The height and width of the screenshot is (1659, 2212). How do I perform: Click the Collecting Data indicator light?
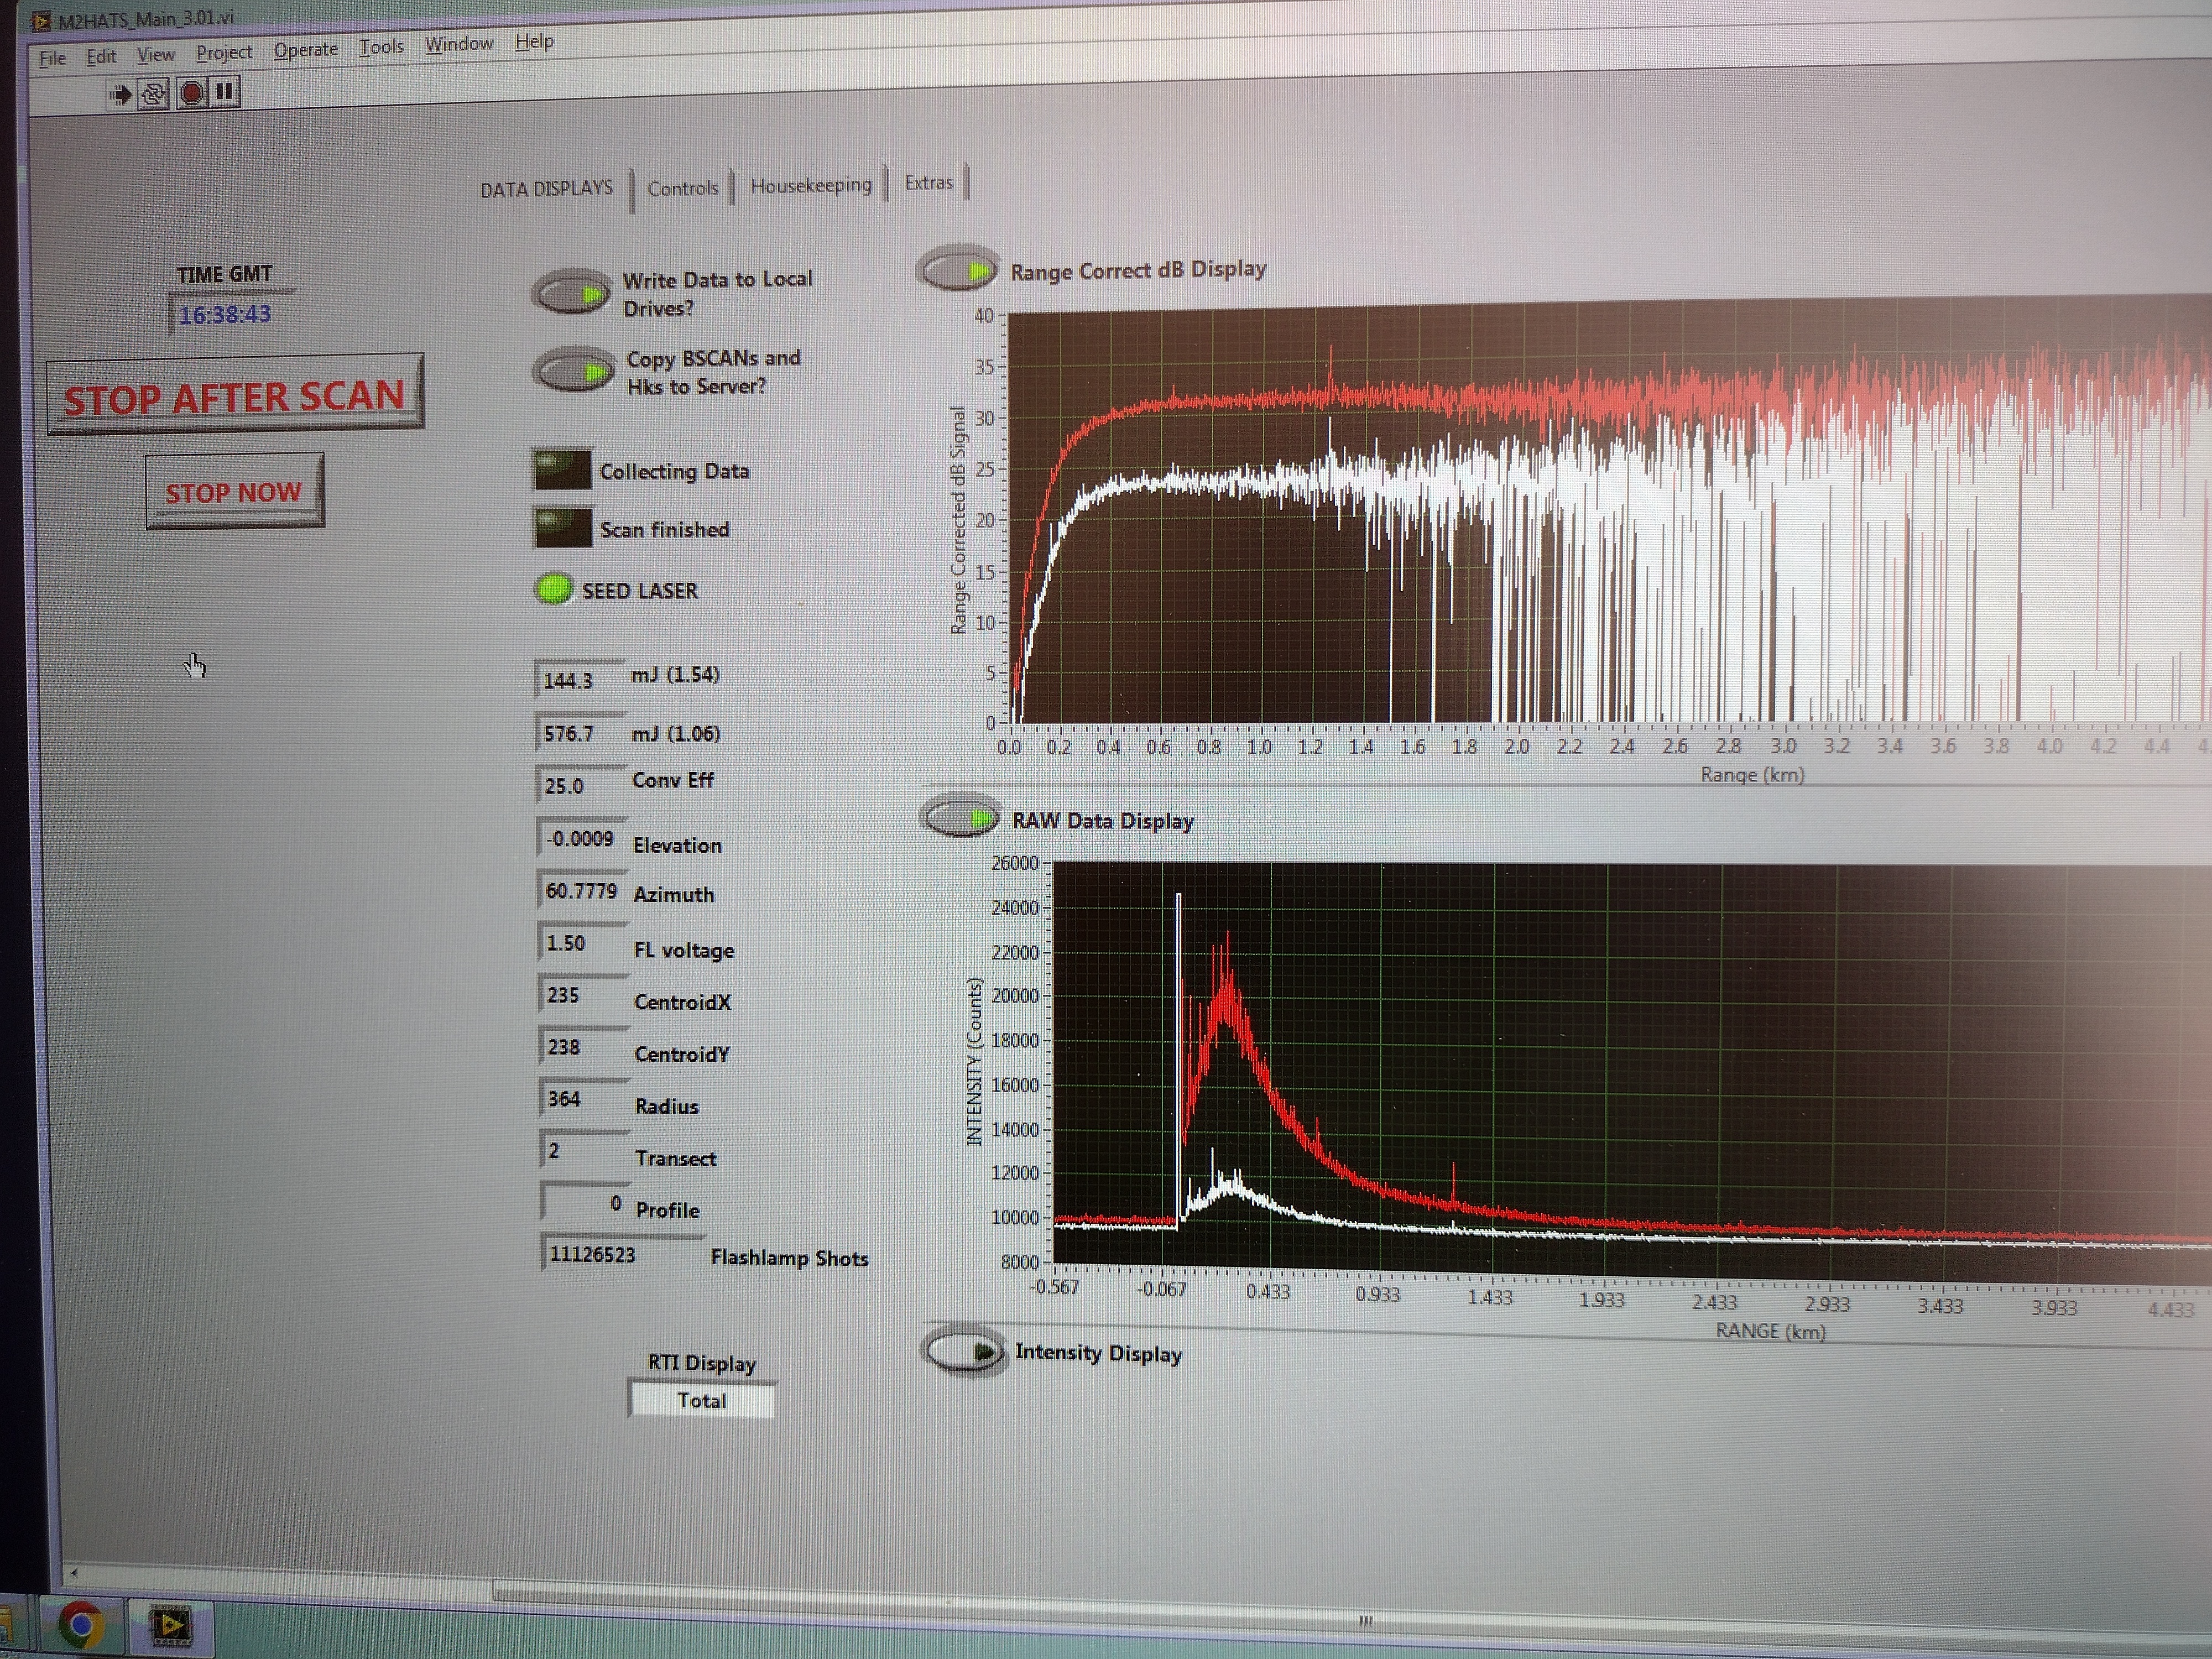tap(563, 469)
